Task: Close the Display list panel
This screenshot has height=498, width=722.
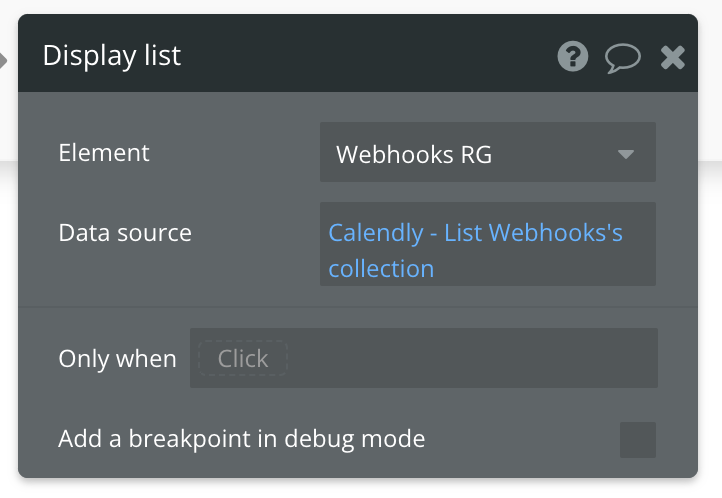Action: click(x=673, y=58)
